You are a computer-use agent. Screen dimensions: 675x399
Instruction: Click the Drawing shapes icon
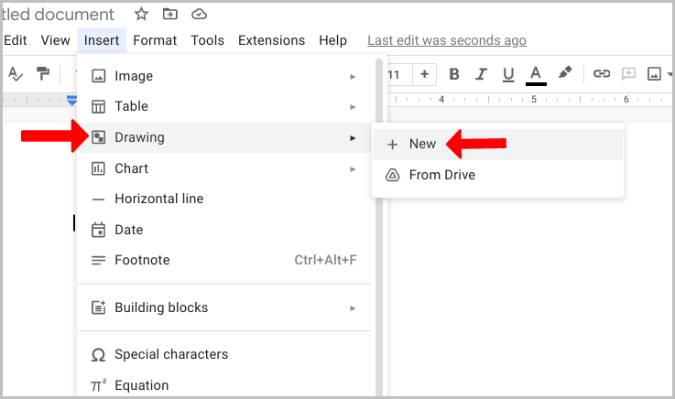point(99,138)
